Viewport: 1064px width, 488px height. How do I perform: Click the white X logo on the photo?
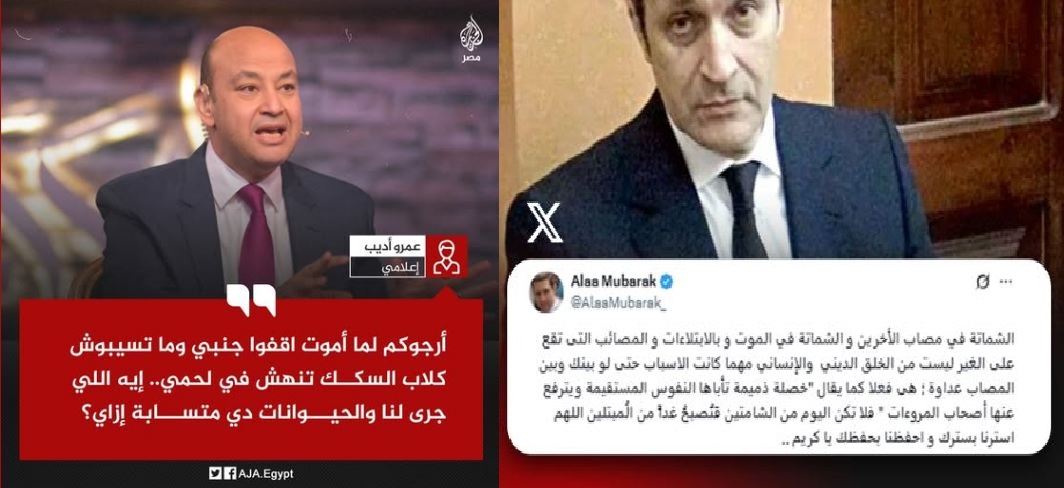coord(545,223)
